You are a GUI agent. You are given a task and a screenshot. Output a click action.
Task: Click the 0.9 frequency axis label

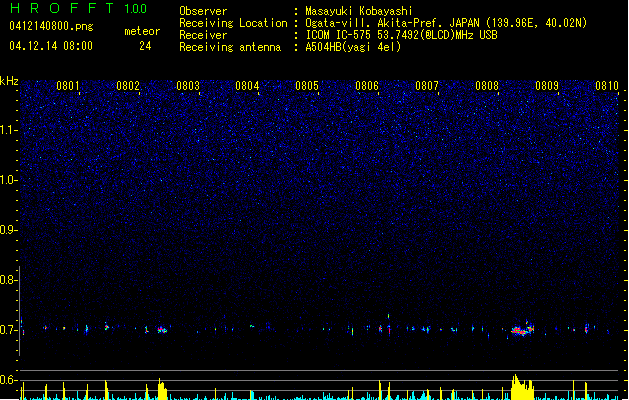(9, 230)
